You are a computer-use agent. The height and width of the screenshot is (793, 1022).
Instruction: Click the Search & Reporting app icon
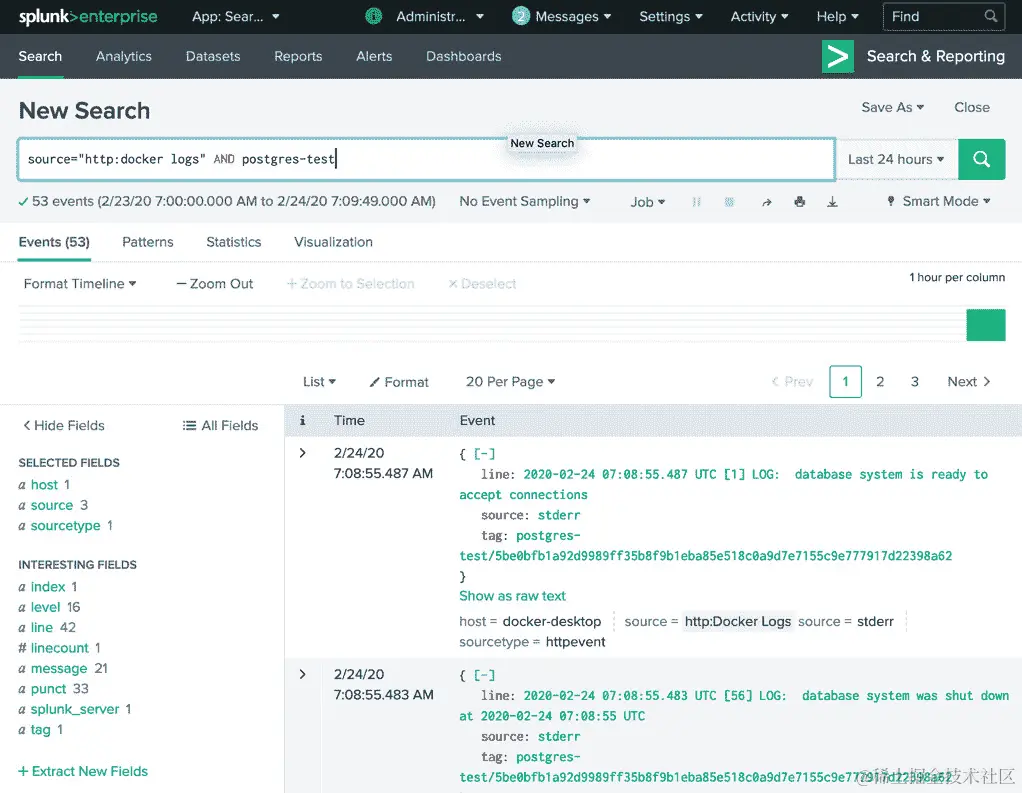(838, 57)
